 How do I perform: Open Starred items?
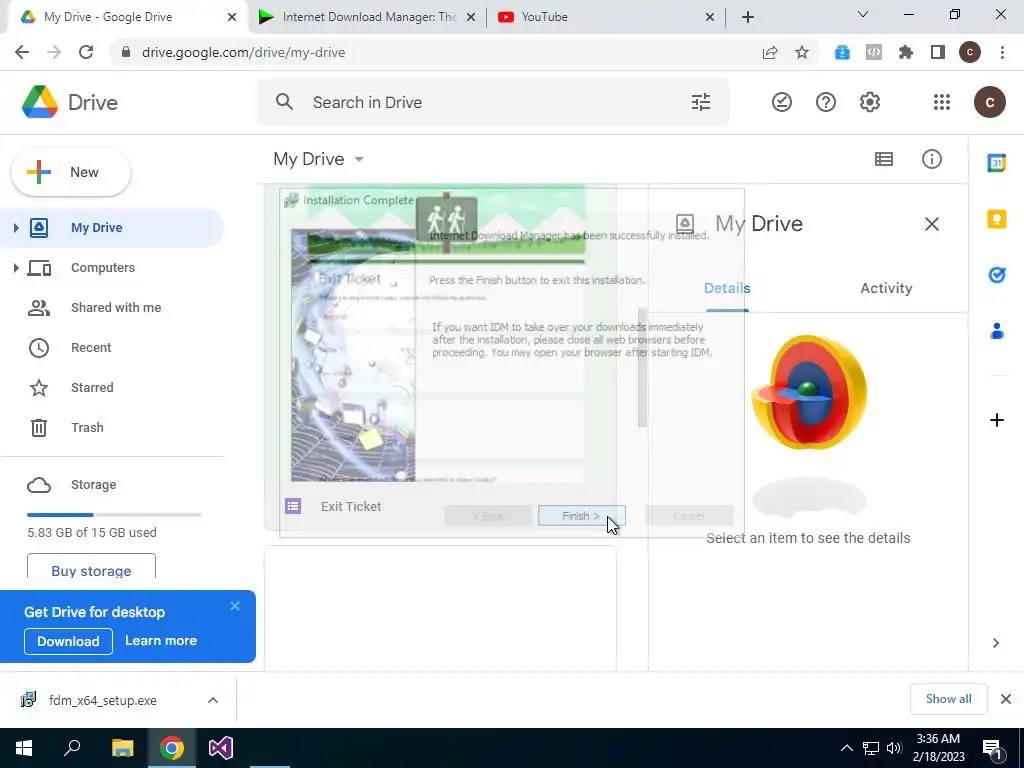pos(92,387)
